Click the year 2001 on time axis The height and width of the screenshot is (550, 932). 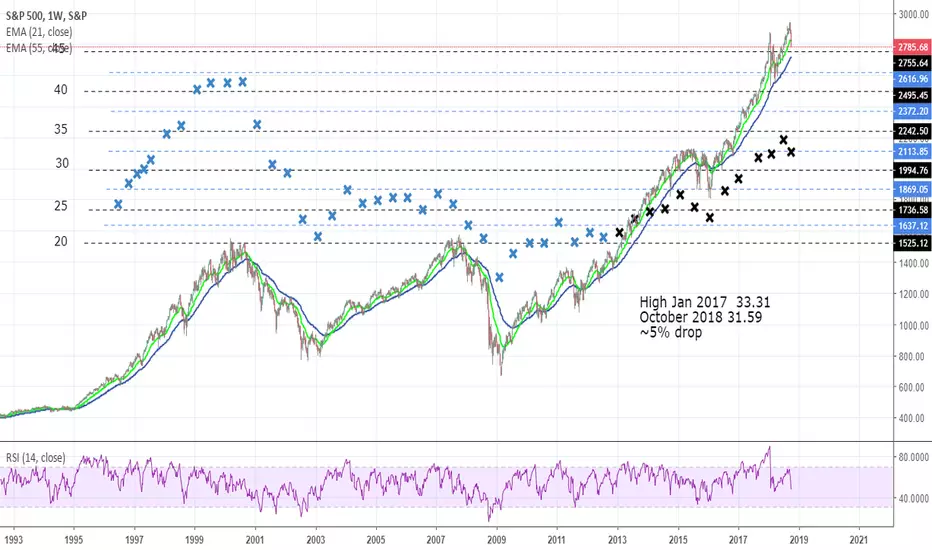[255, 540]
